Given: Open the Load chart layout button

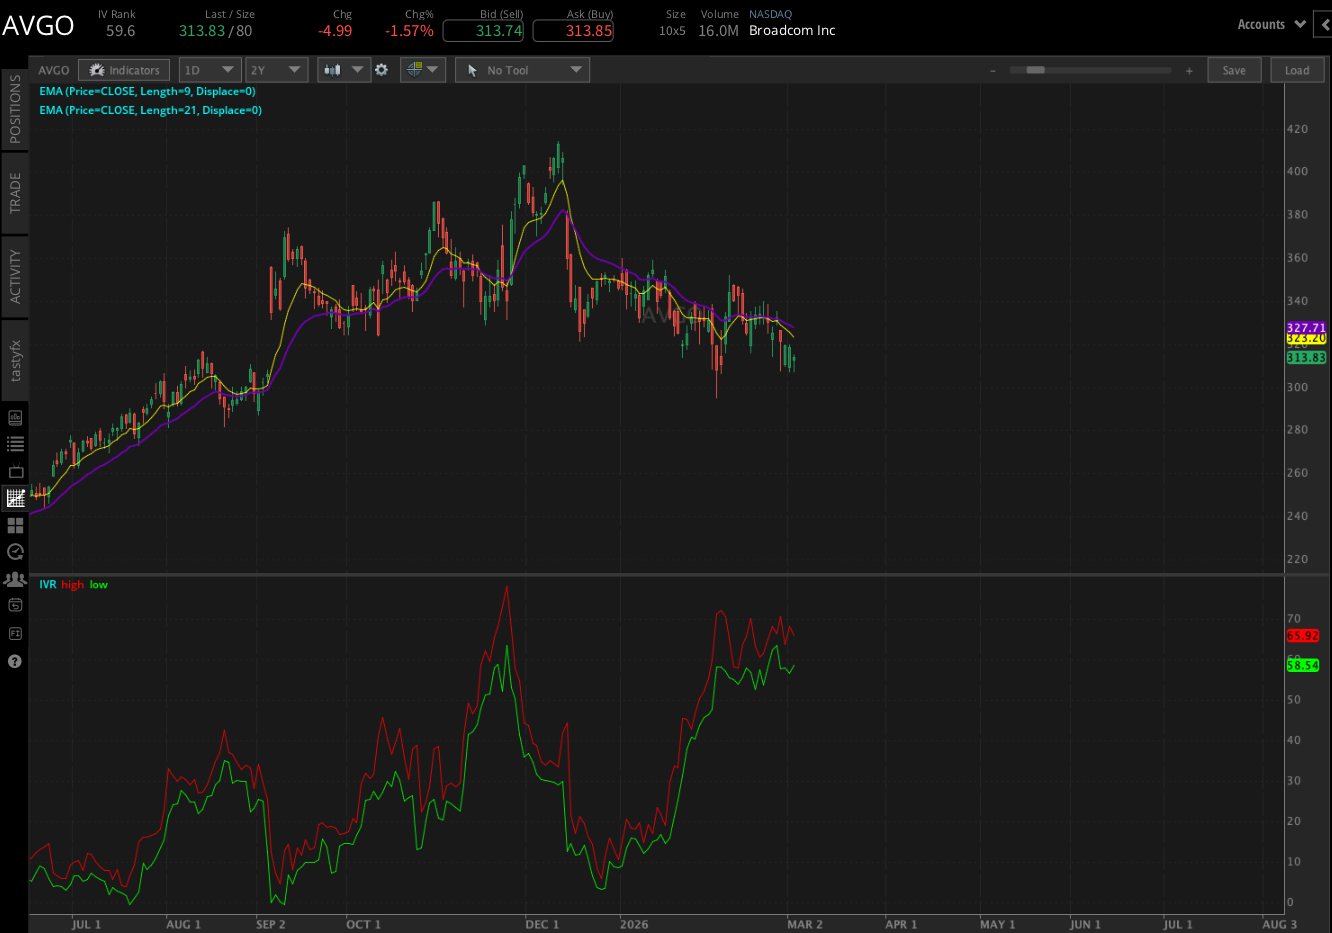Looking at the screenshot, I should coord(1297,70).
